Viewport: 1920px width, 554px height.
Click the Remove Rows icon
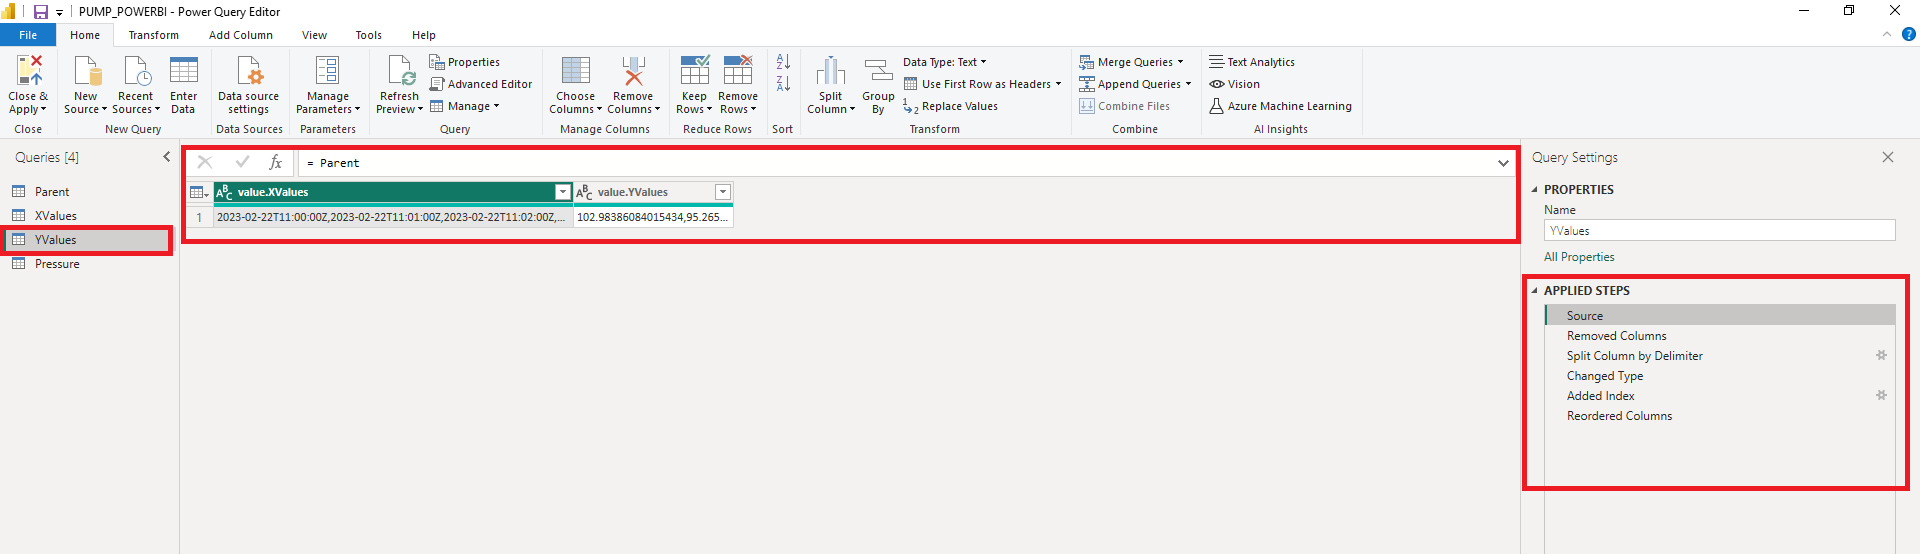coord(738,71)
